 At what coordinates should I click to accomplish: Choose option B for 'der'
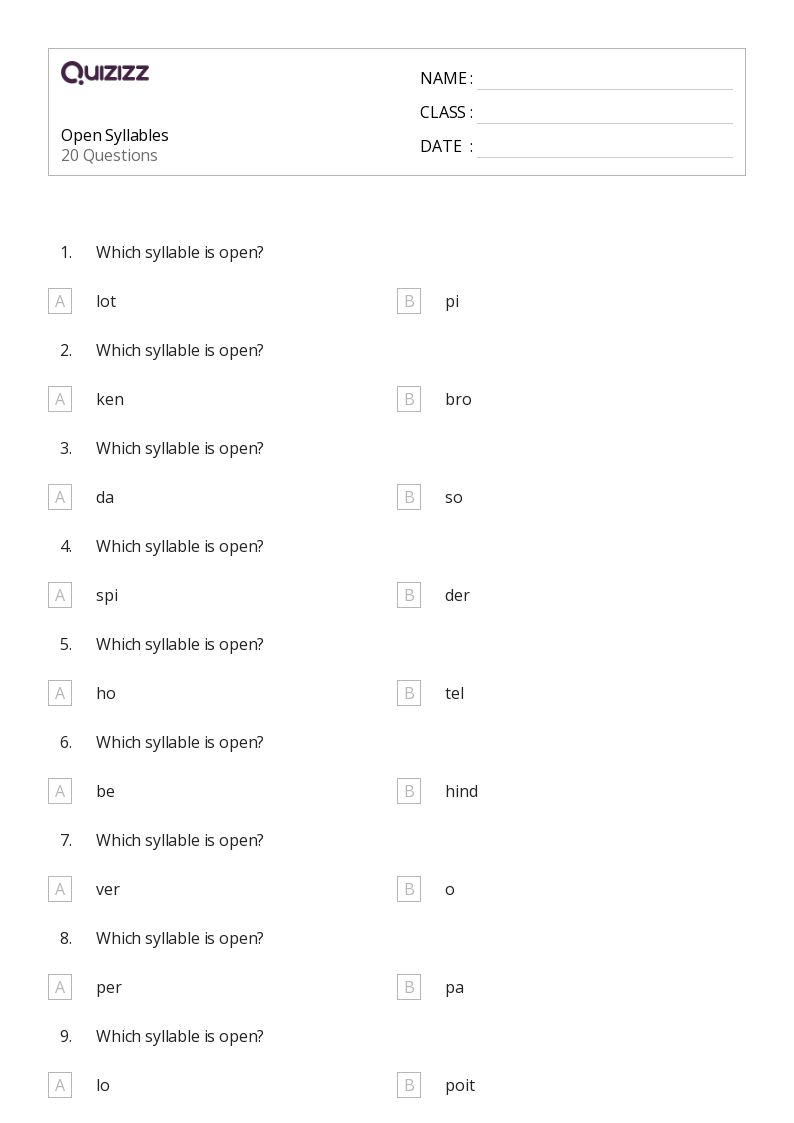coord(409,595)
